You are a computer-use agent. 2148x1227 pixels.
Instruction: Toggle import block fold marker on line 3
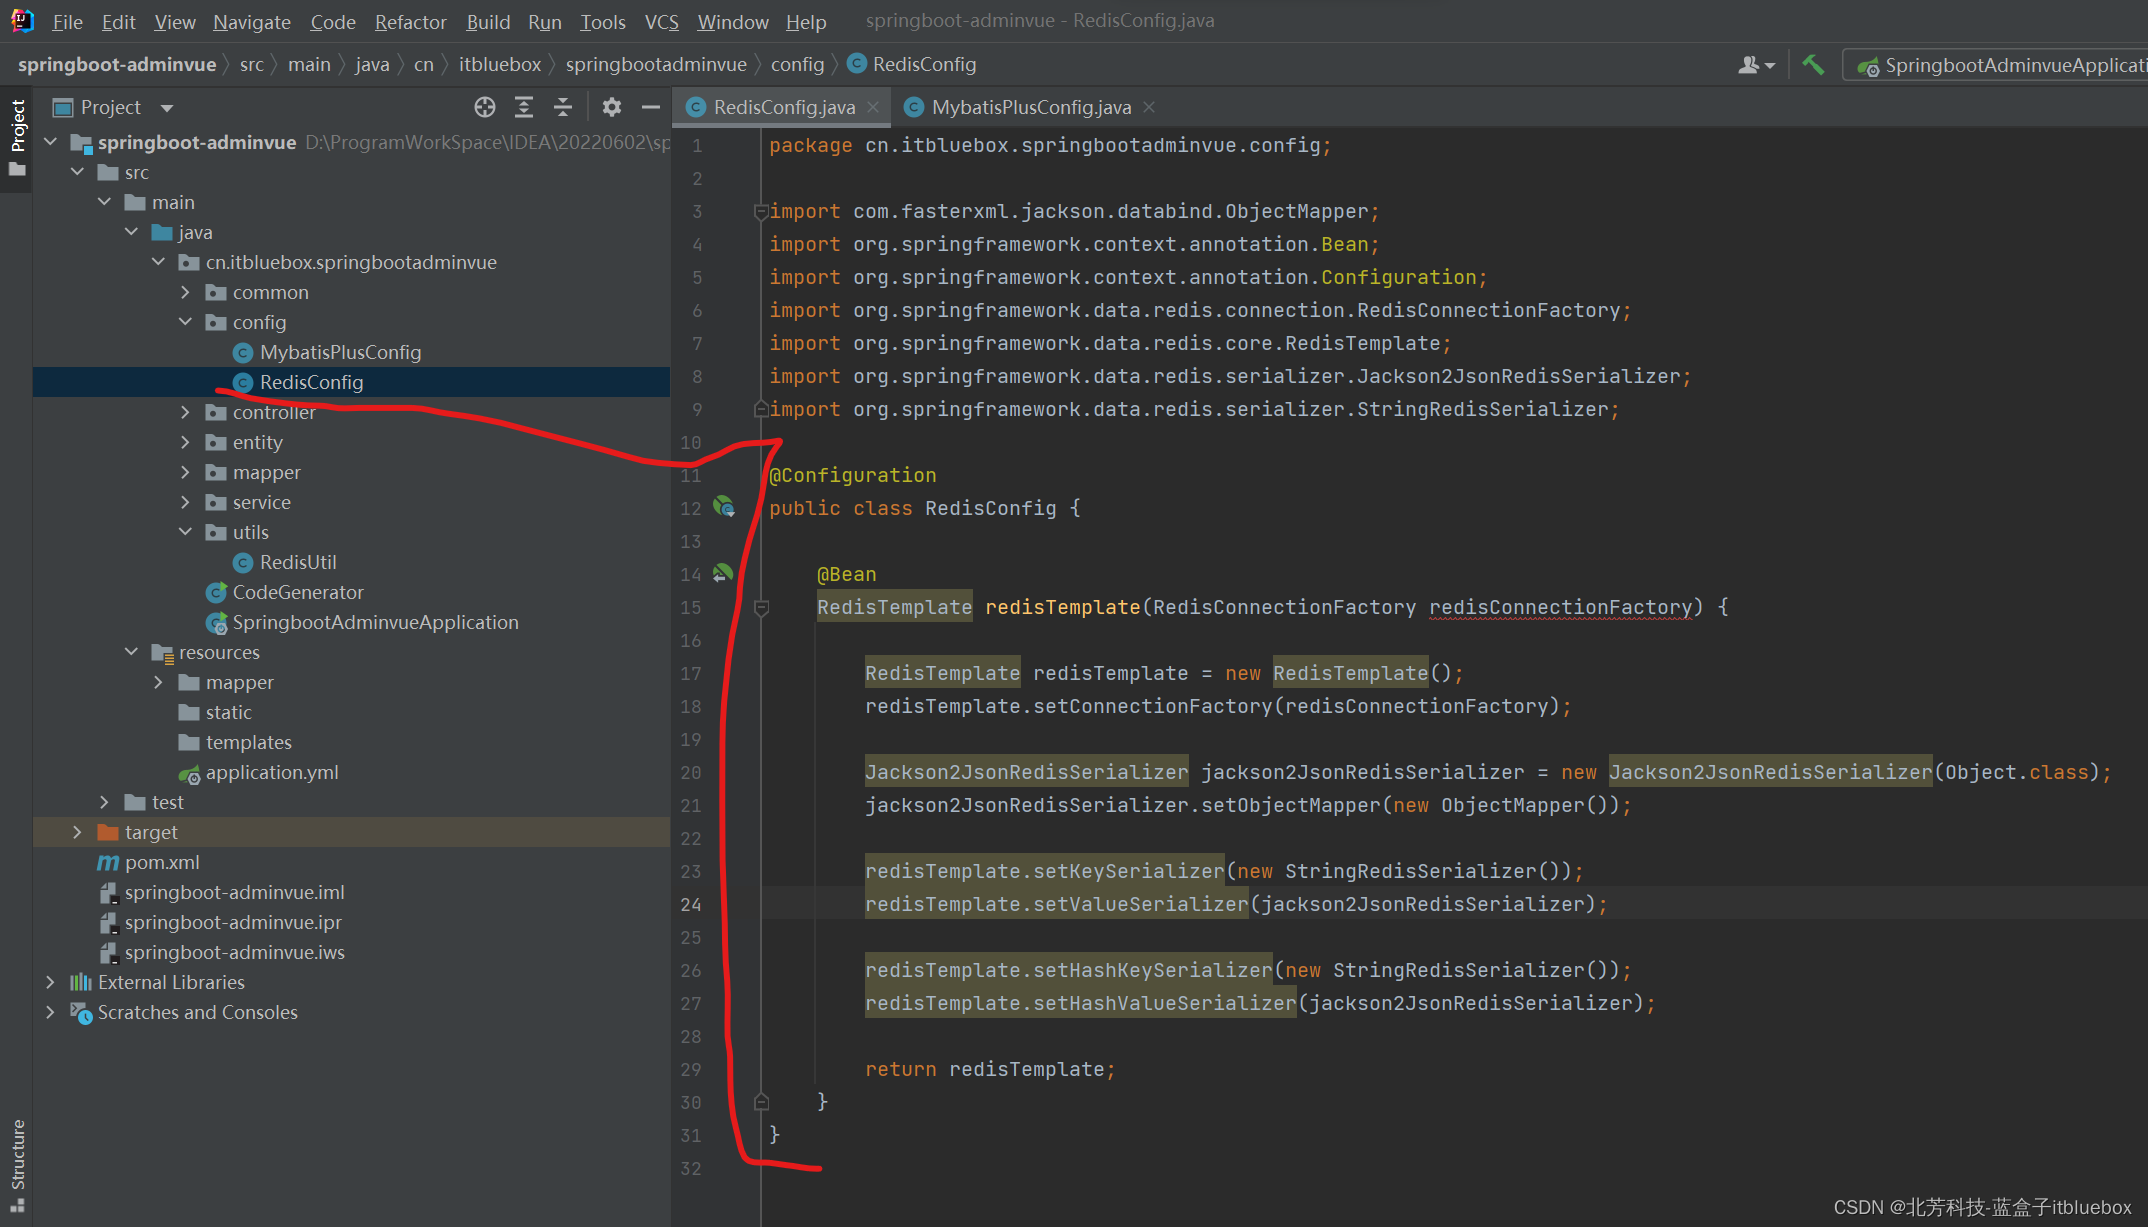761,212
